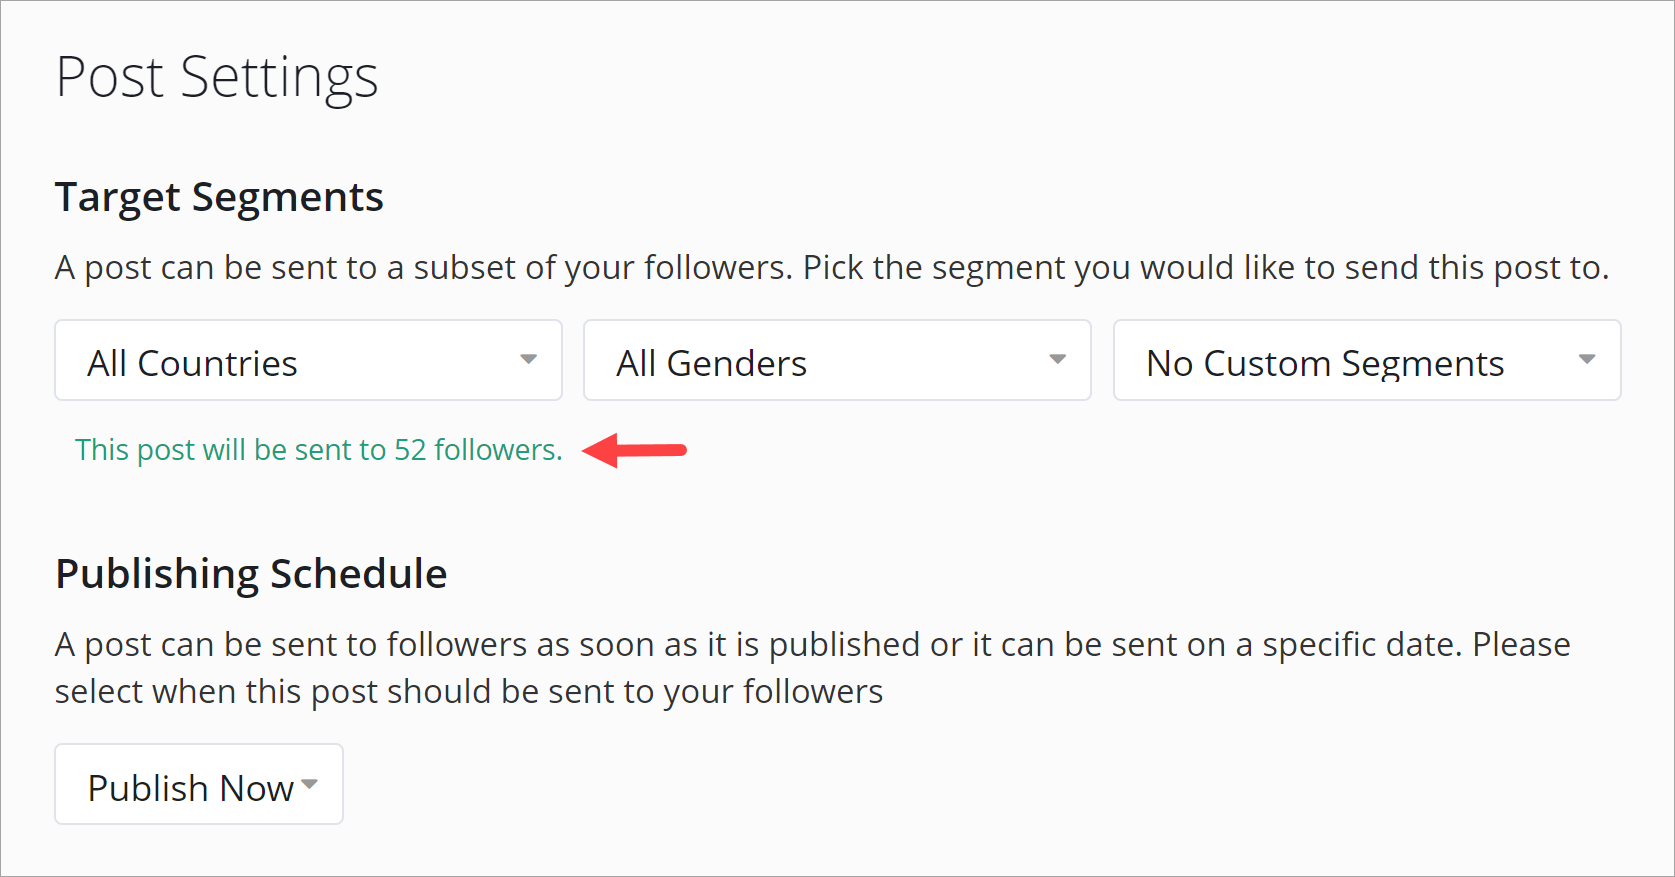The height and width of the screenshot is (877, 1675).
Task: Click the description text under Publishing Schedule
Action: (x=812, y=645)
